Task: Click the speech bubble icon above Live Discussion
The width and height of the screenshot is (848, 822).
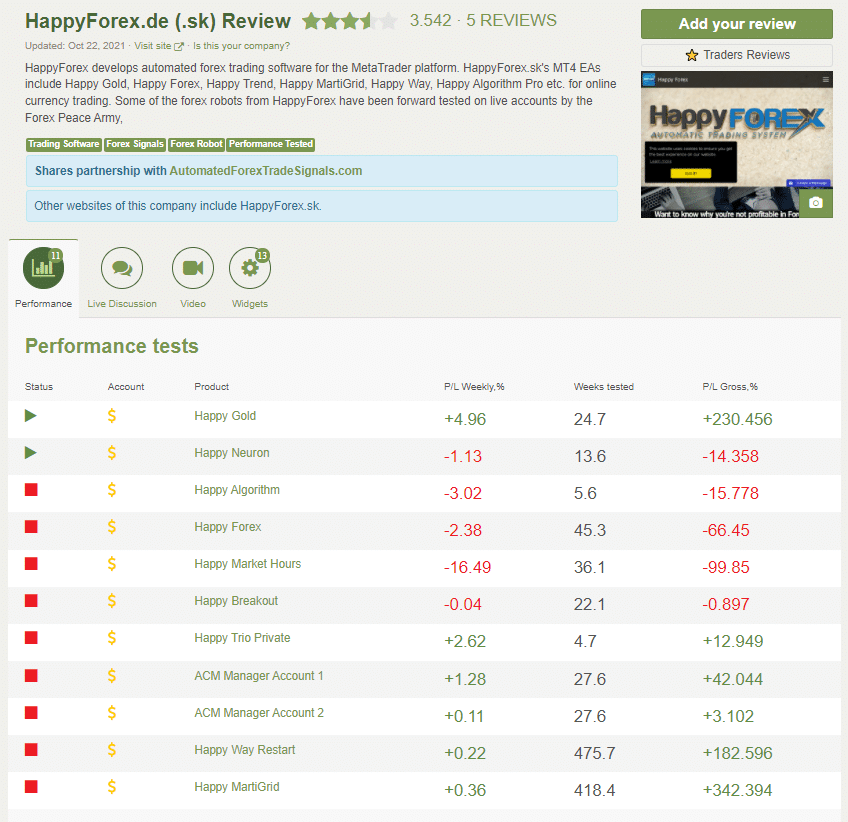Action: tap(121, 266)
